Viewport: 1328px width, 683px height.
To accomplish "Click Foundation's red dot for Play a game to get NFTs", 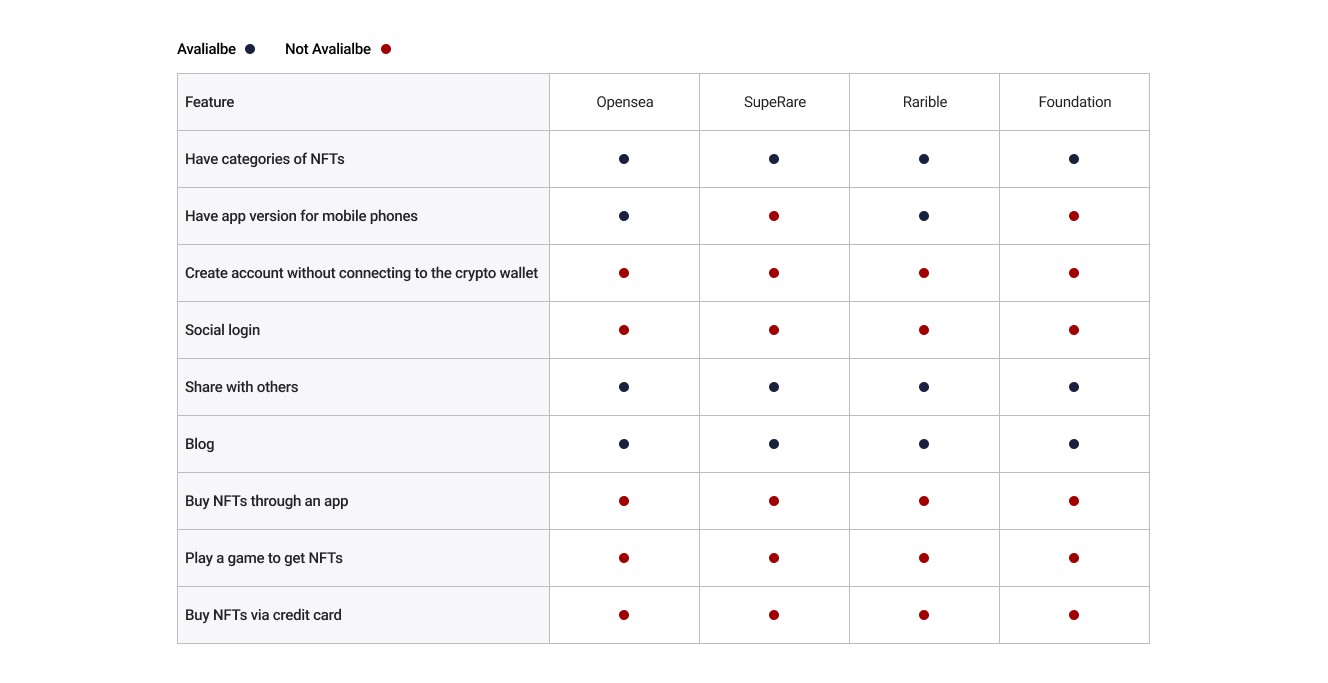I will 1074,558.
